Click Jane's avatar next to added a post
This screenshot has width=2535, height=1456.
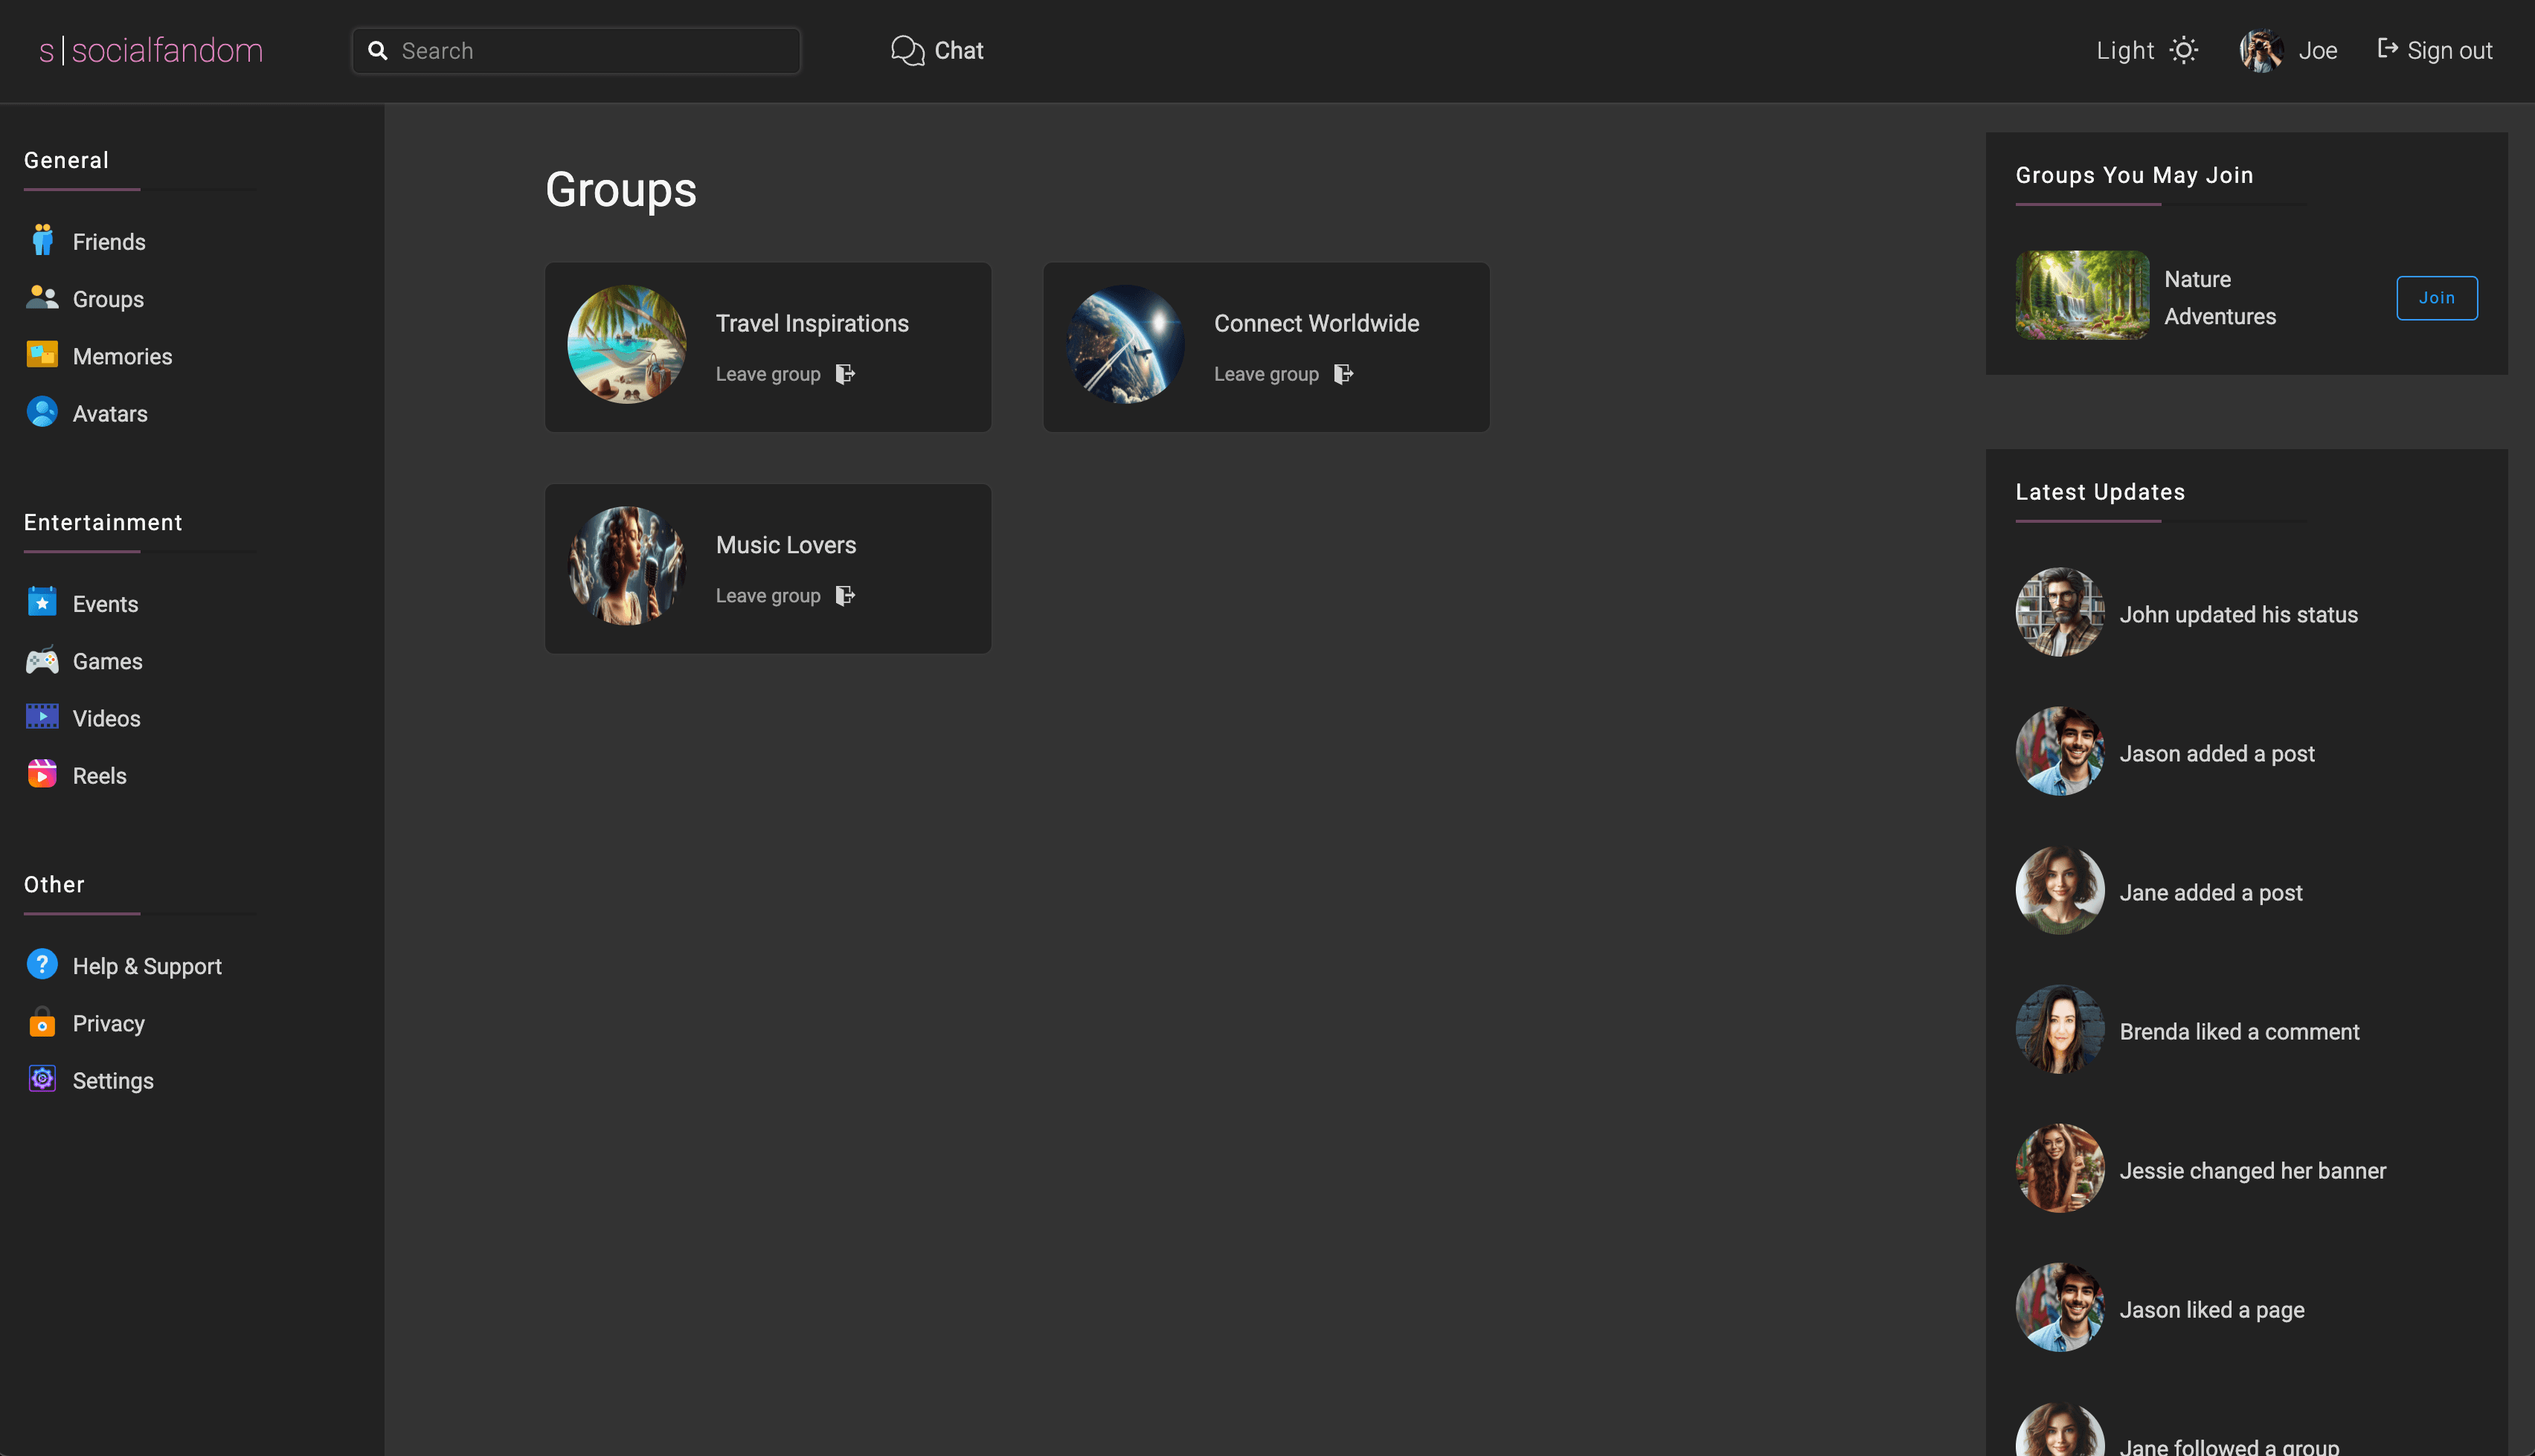pyautogui.click(x=2060, y=890)
